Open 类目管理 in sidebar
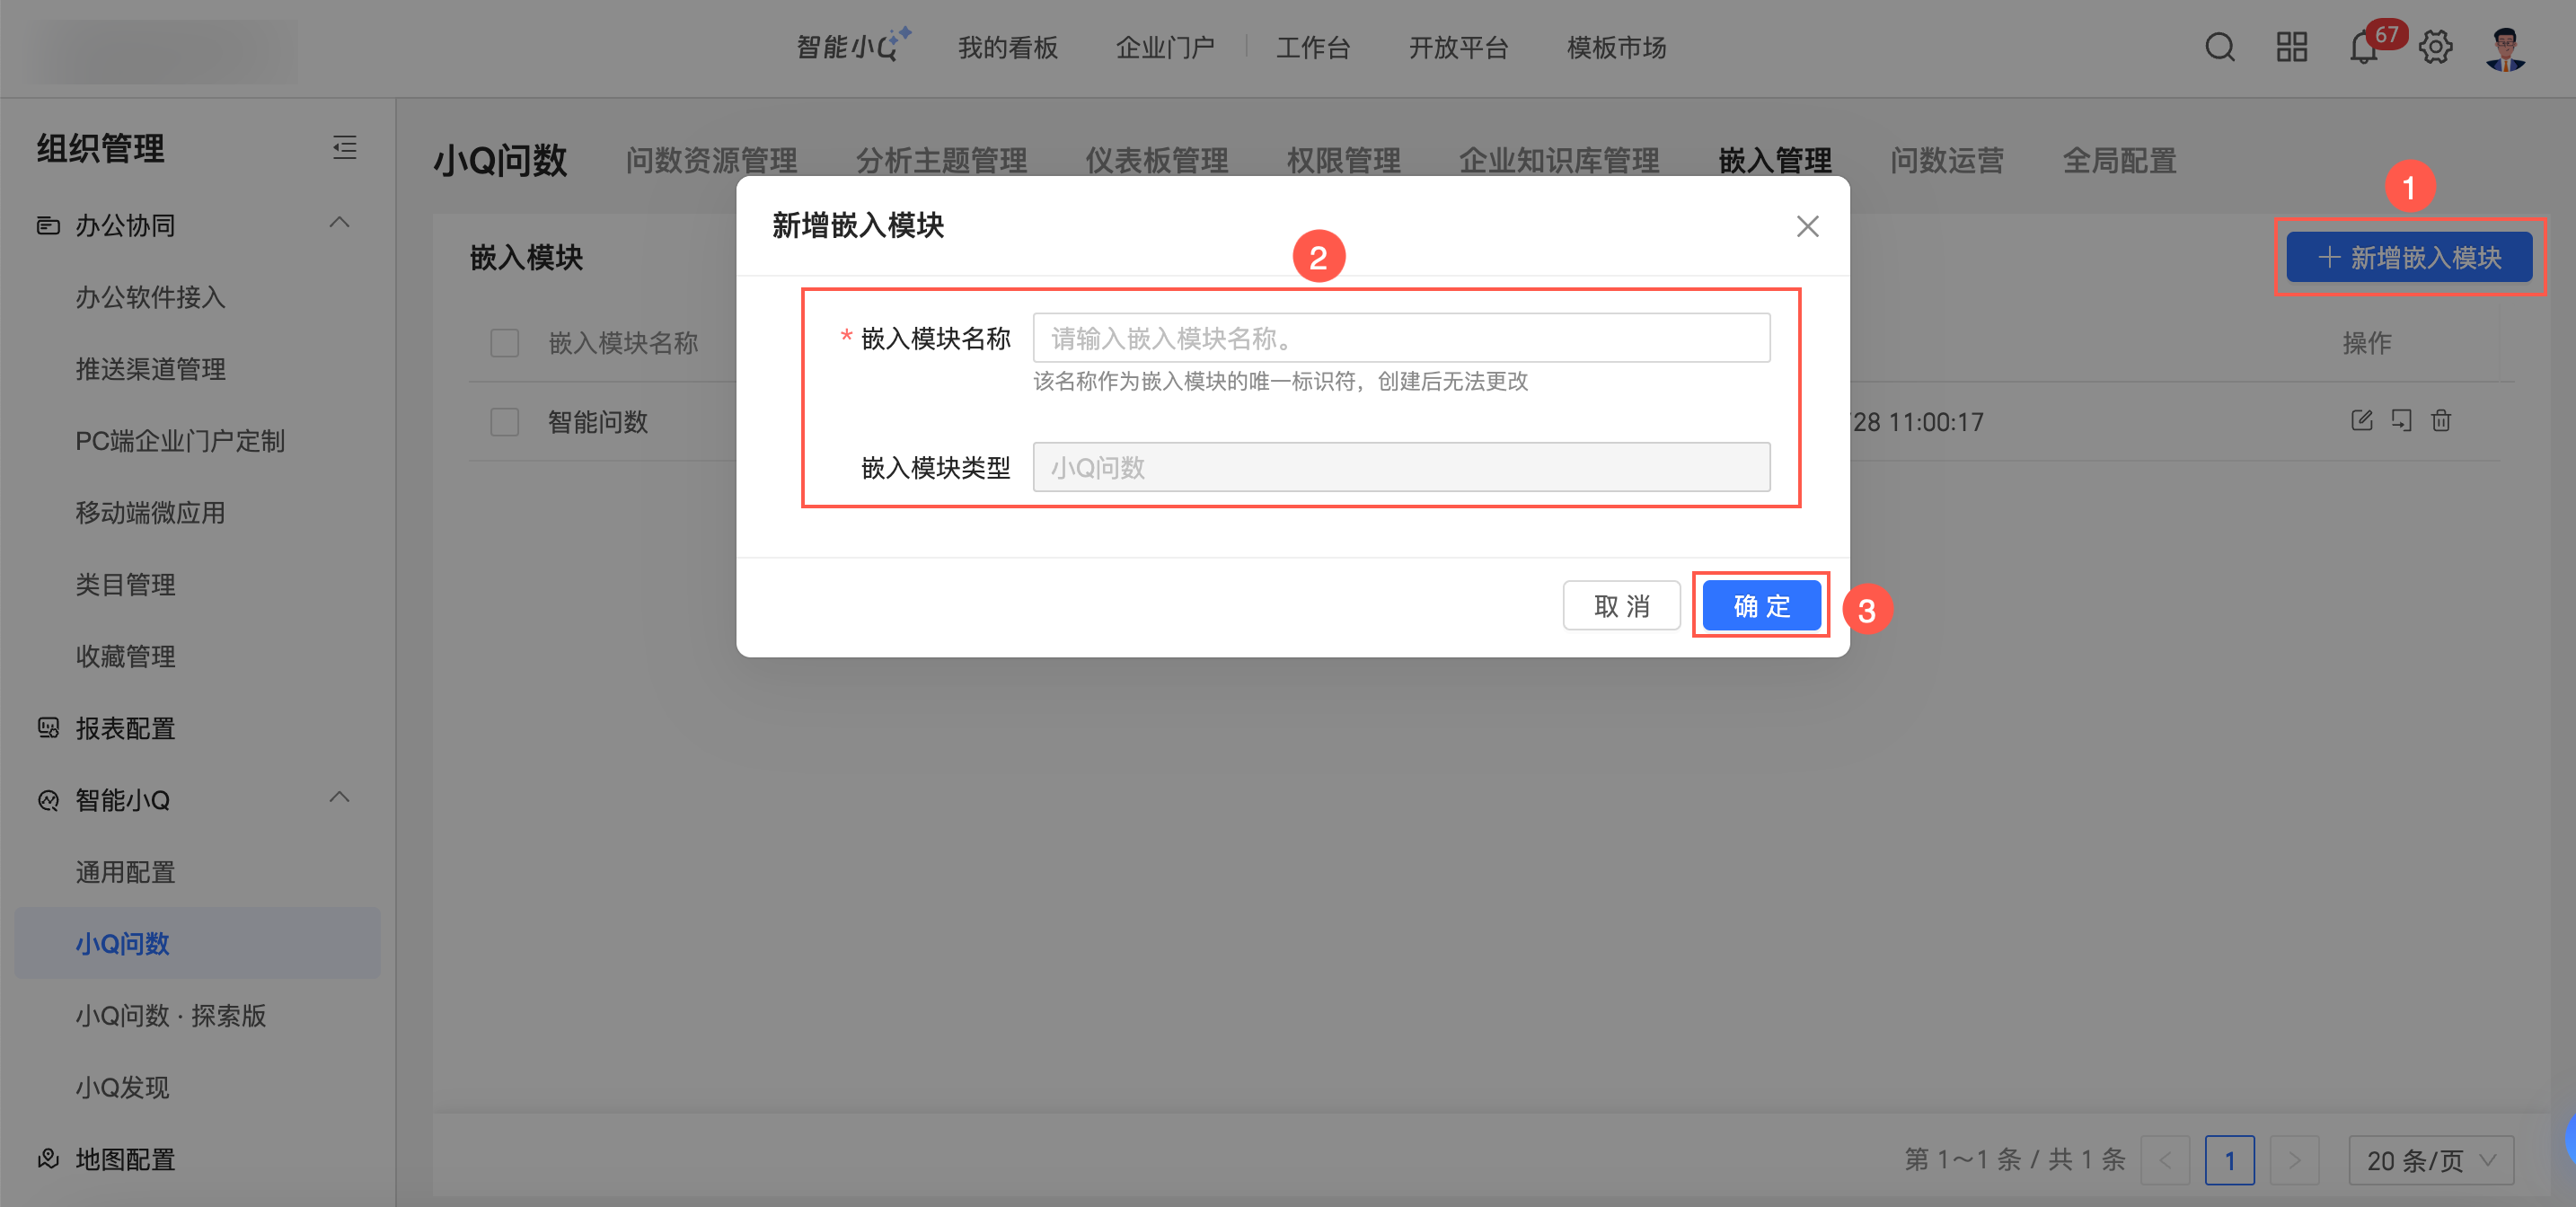The image size is (2576, 1207). [125, 584]
